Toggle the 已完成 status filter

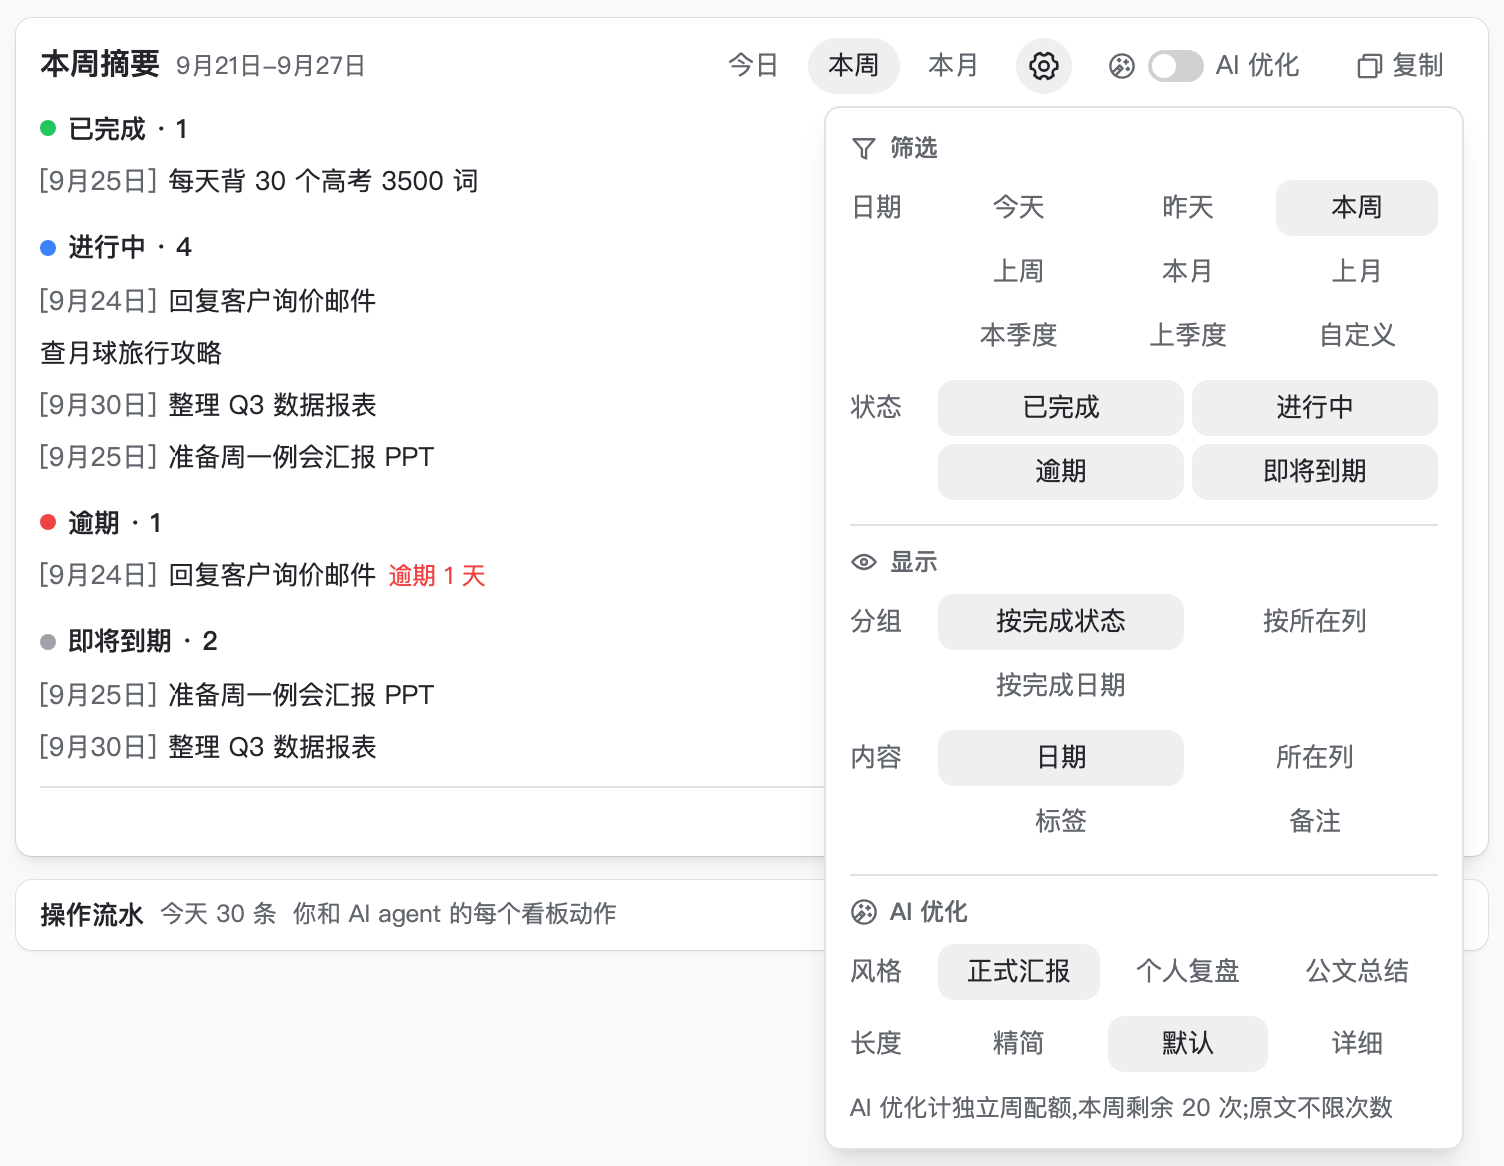click(x=1061, y=408)
